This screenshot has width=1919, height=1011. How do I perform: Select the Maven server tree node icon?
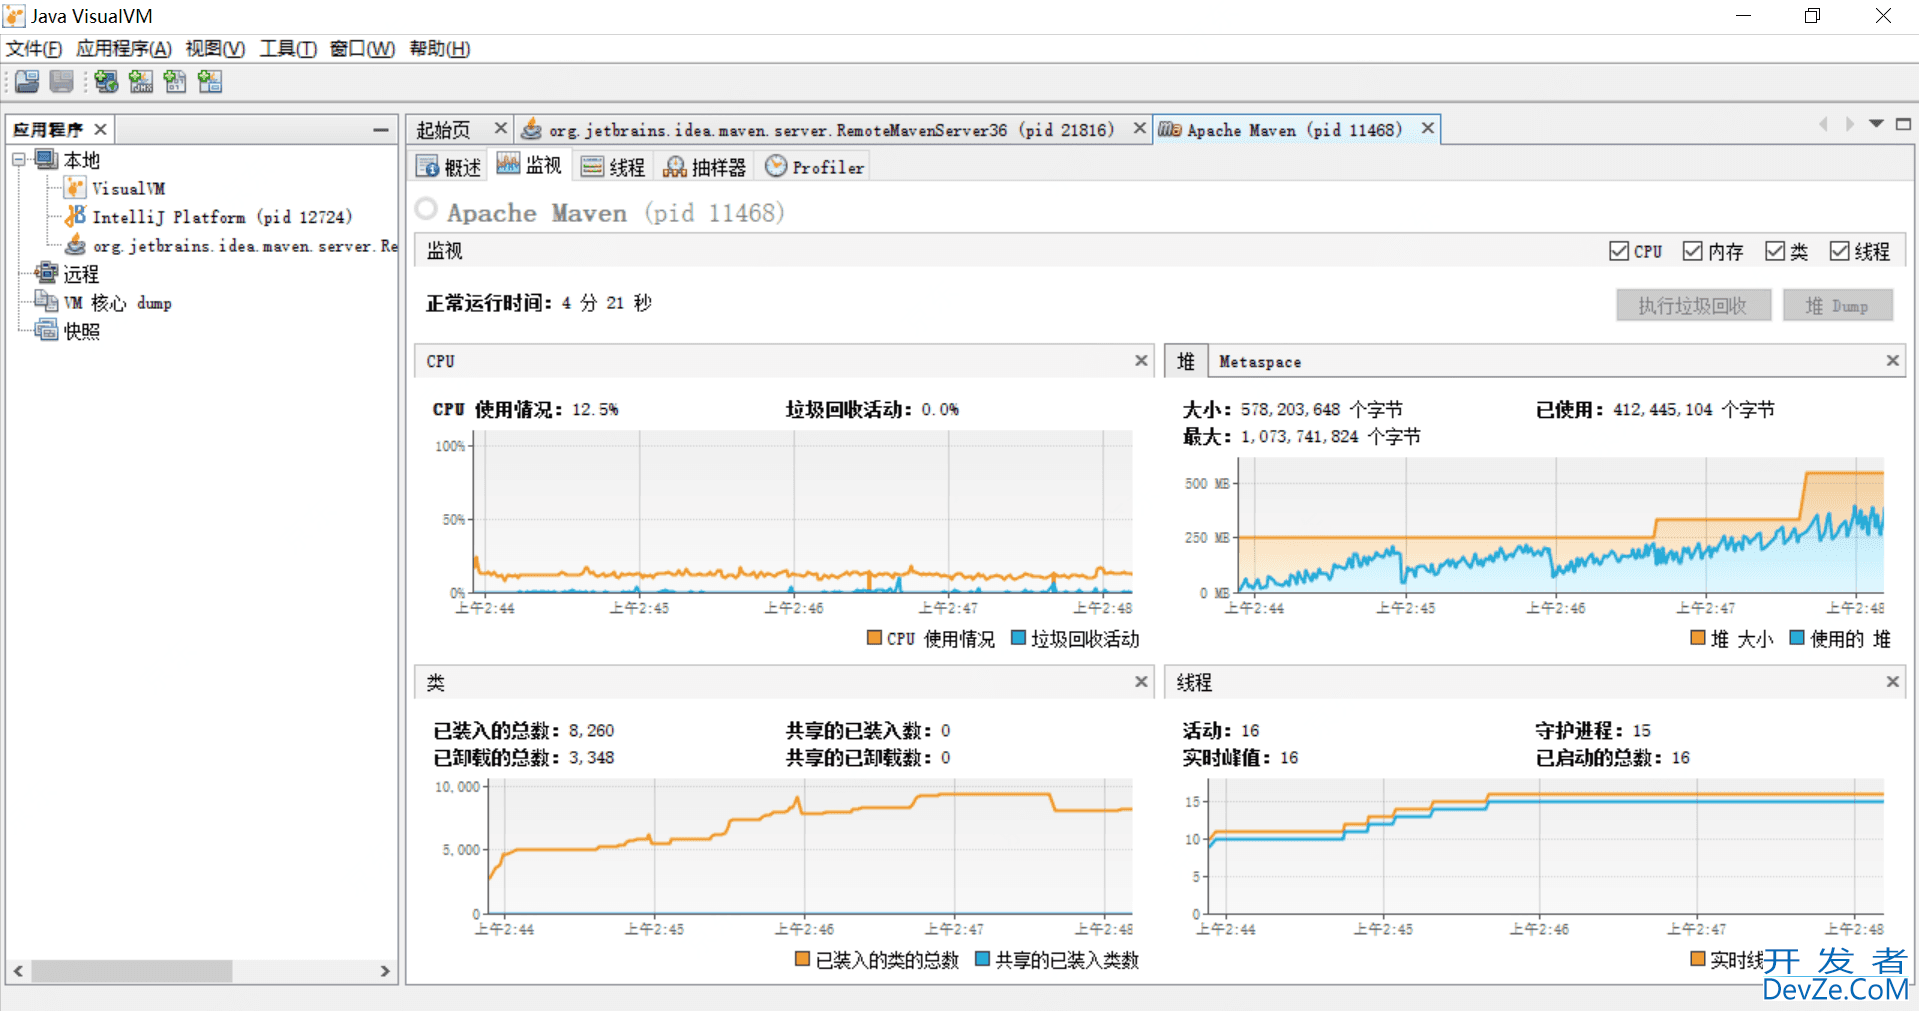(x=75, y=245)
